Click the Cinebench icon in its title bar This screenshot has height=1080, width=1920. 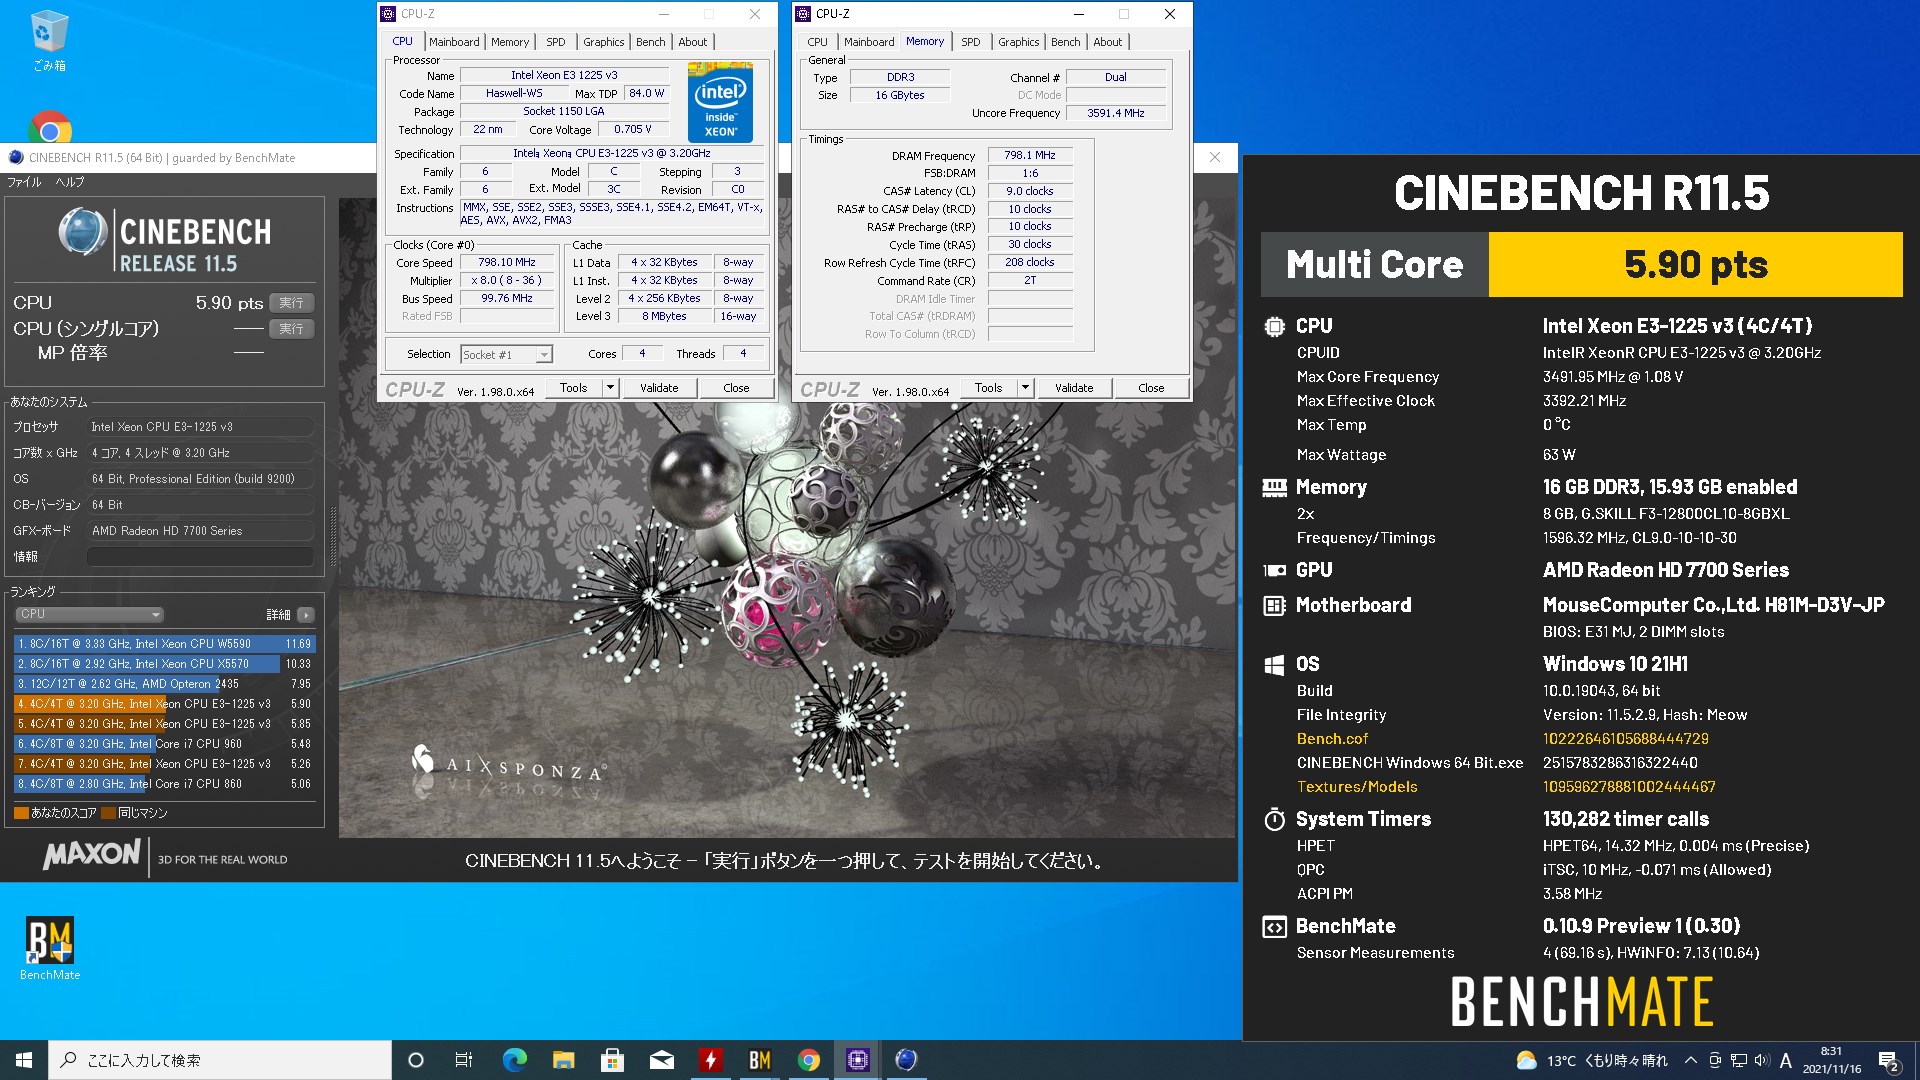coord(15,157)
